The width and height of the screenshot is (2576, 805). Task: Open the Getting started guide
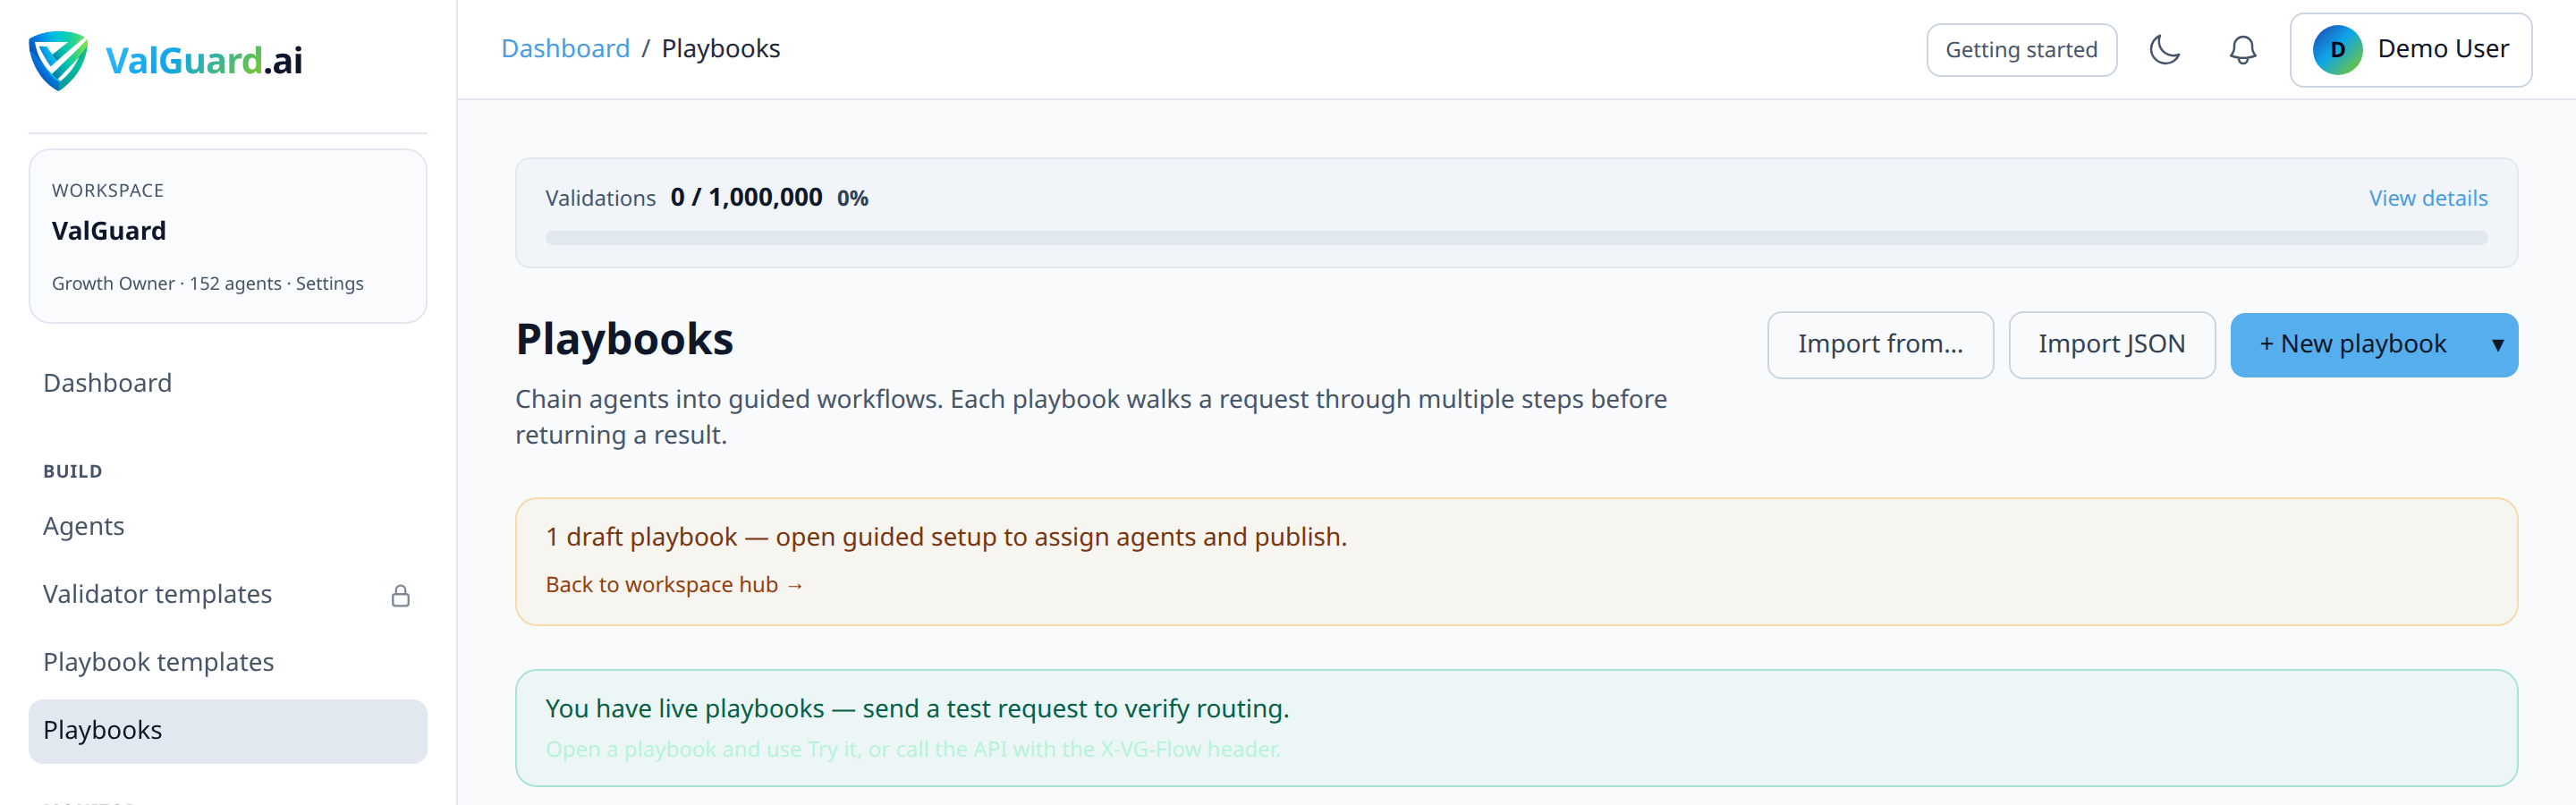click(x=2021, y=50)
